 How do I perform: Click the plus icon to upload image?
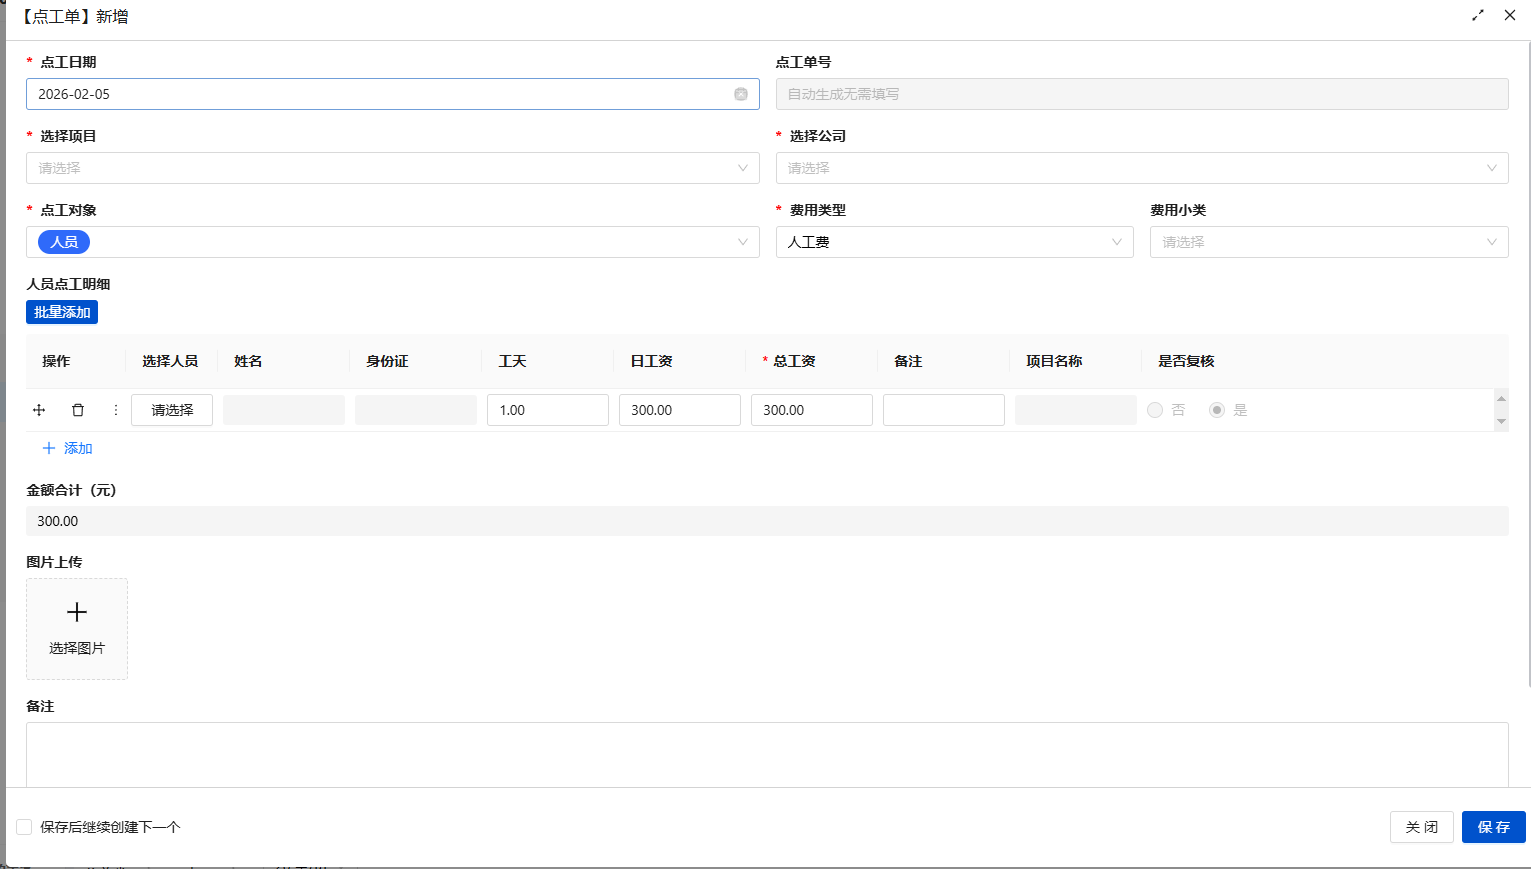coord(77,612)
